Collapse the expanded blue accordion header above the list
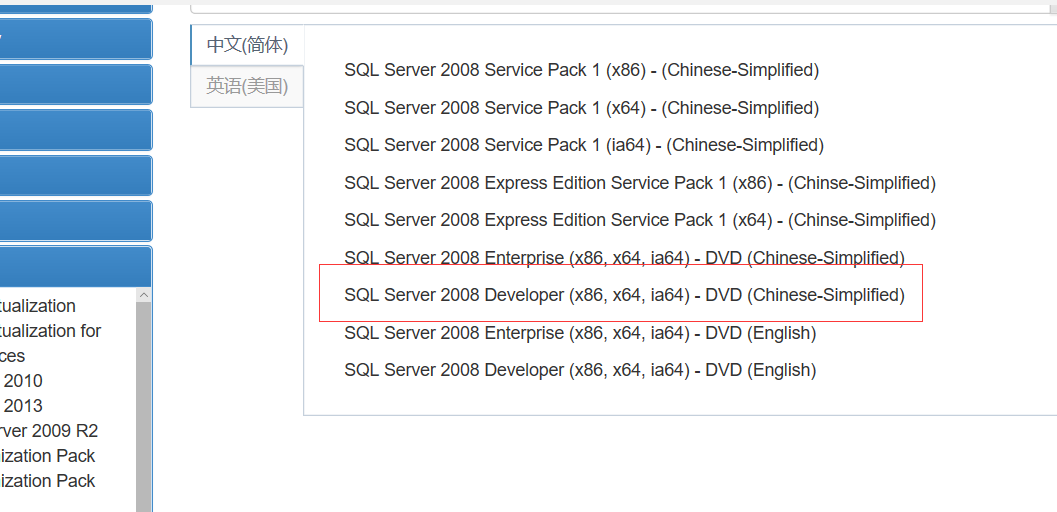 tap(70, 266)
